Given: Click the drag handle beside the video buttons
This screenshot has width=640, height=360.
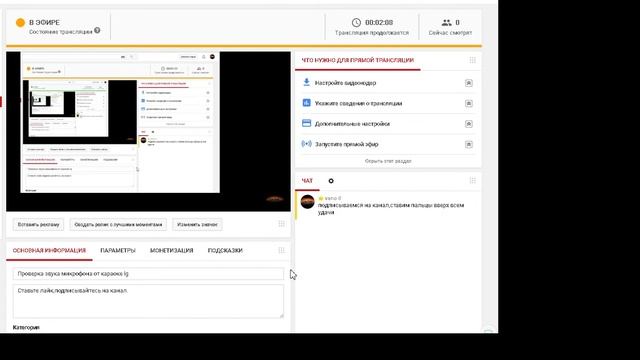Looking at the screenshot, I should pyautogui.click(x=282, y=224).
